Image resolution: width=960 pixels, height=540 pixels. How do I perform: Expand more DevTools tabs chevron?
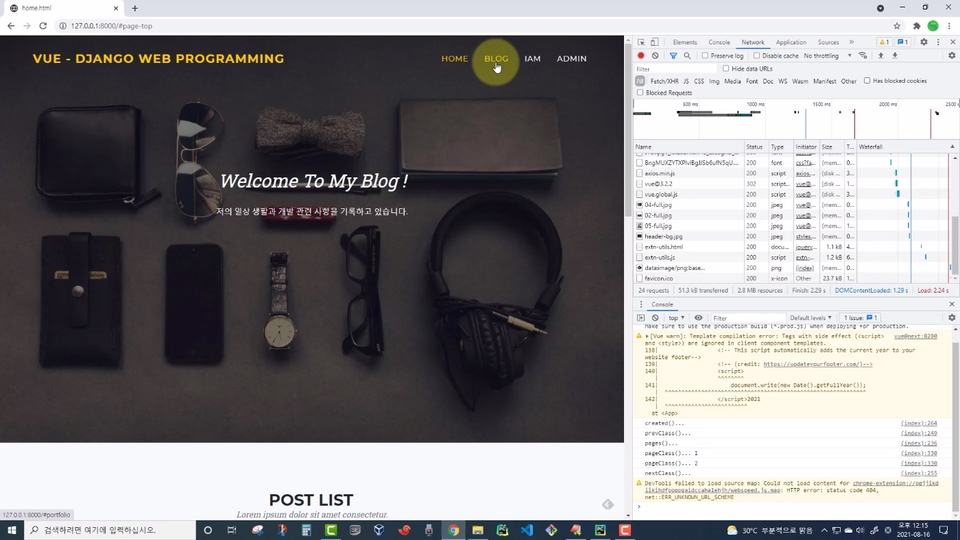click(852, 42)
